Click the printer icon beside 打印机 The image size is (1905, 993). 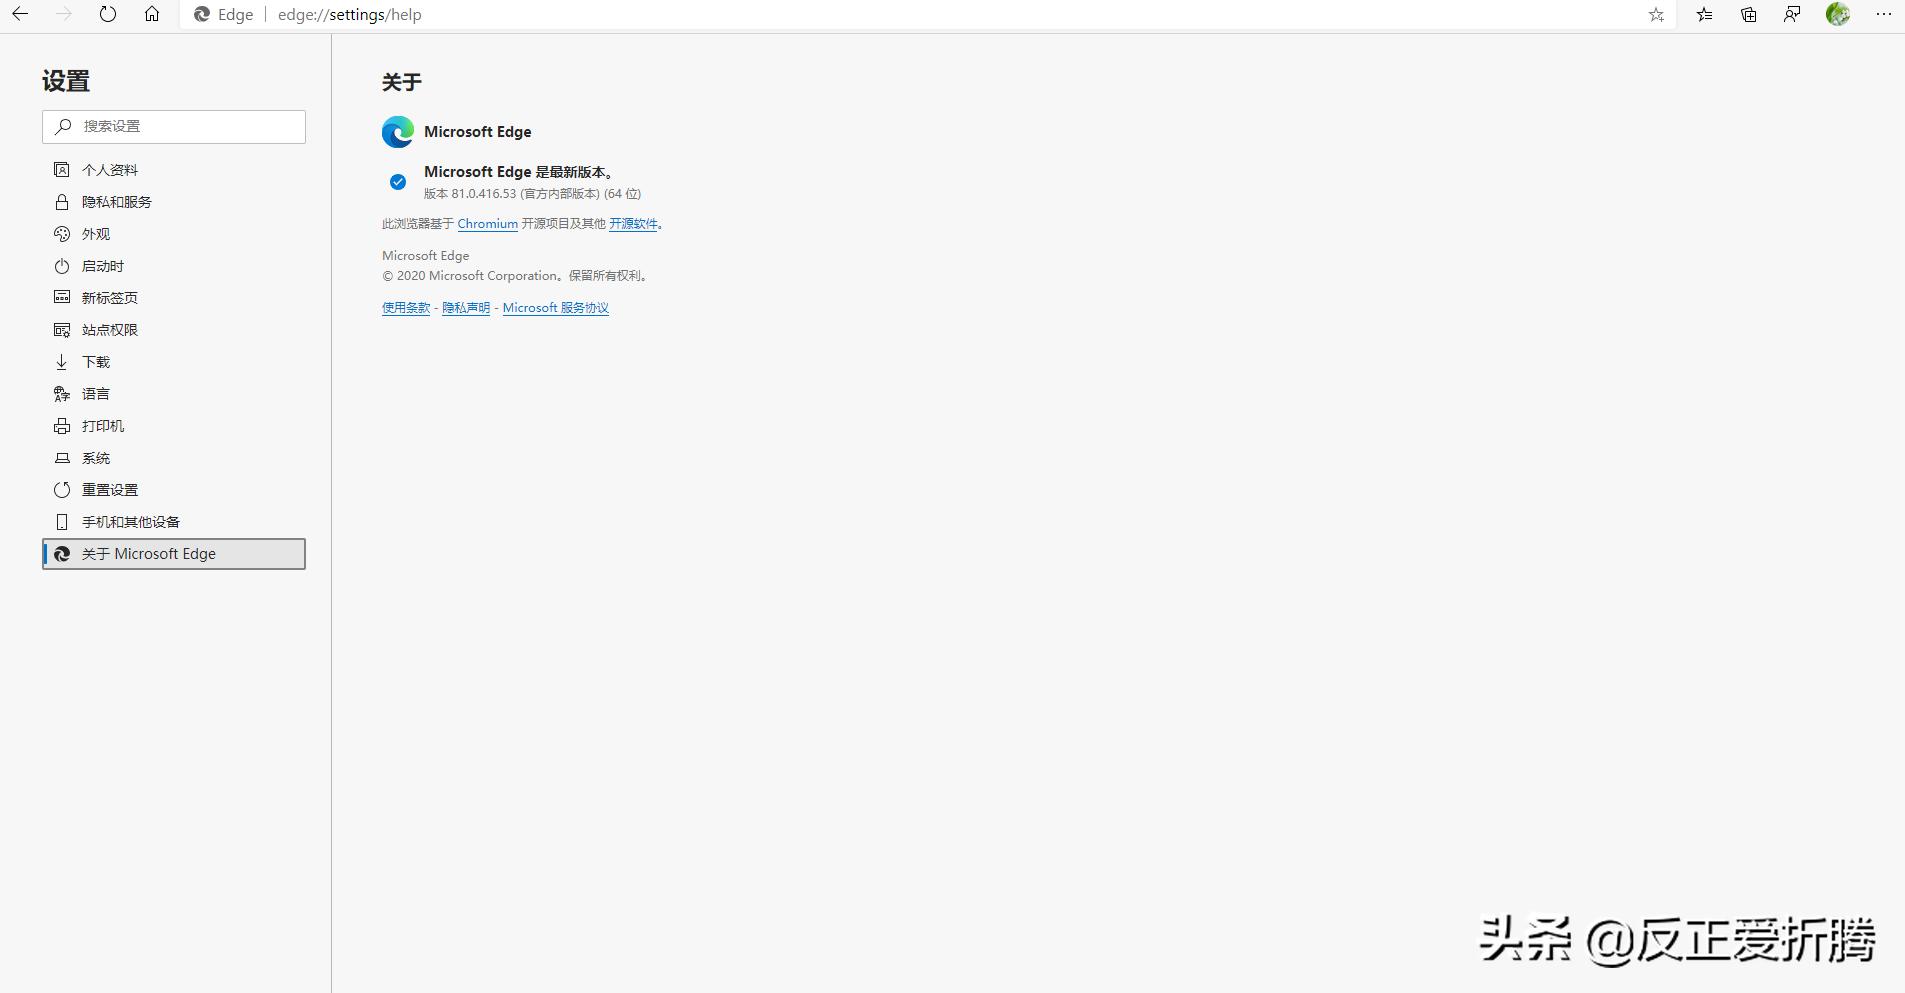62,426
